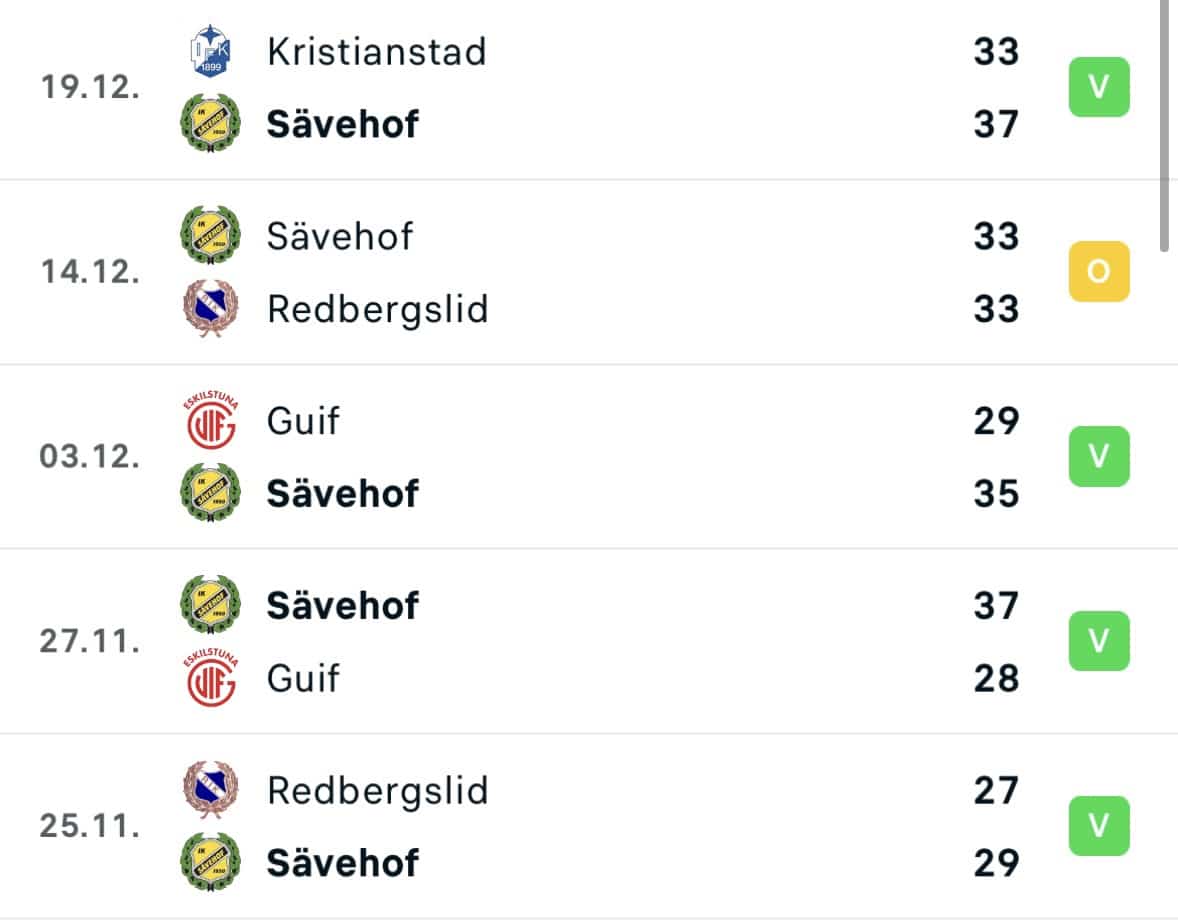The height and width of the screenshot is (922, 1178).
Task: Click the Sävehof logo in 14.12. match
Action: coord(210,235)
